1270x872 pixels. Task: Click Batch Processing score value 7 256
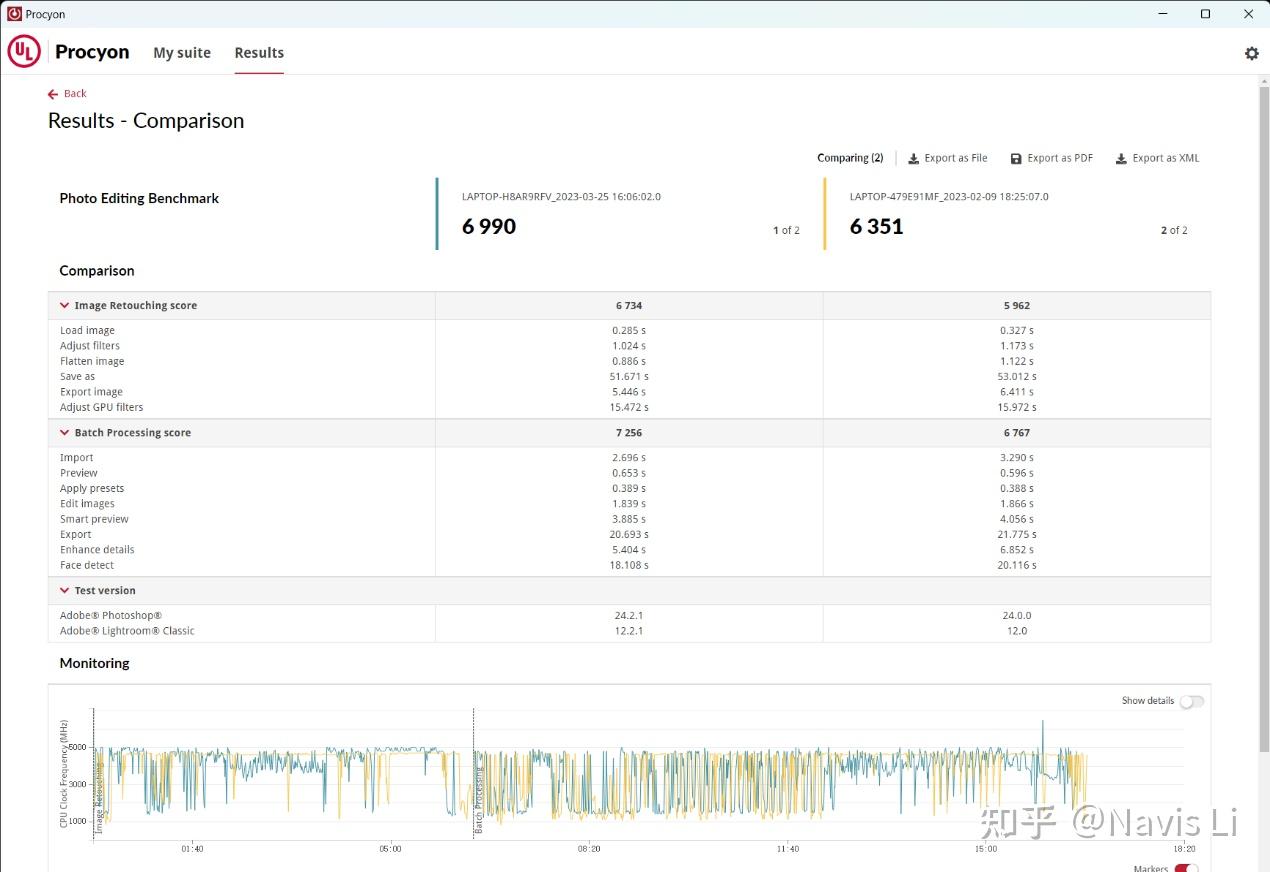(629, 433)
